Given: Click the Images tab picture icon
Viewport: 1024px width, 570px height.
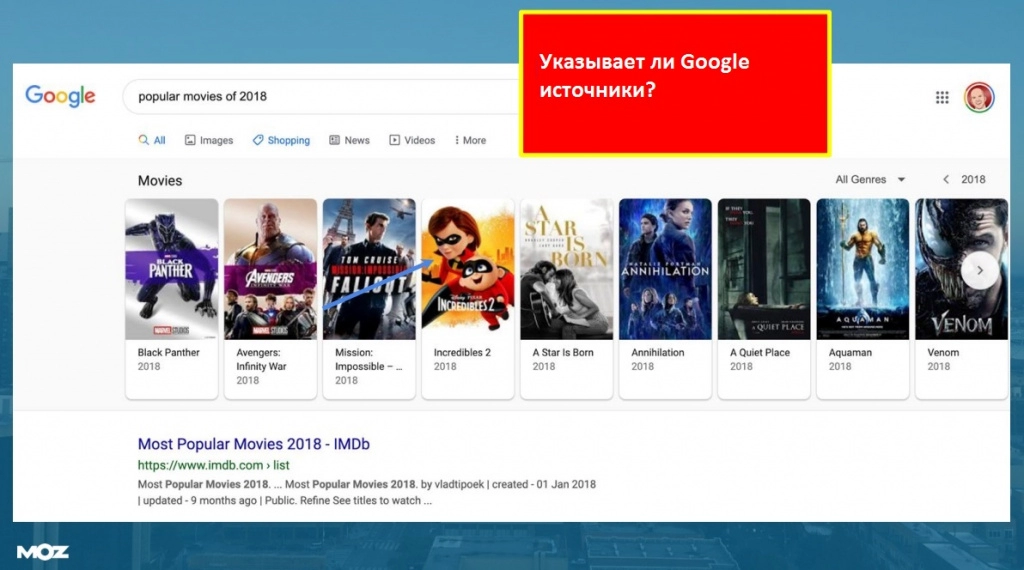Looking at the screenshot, I should point(190,140).
